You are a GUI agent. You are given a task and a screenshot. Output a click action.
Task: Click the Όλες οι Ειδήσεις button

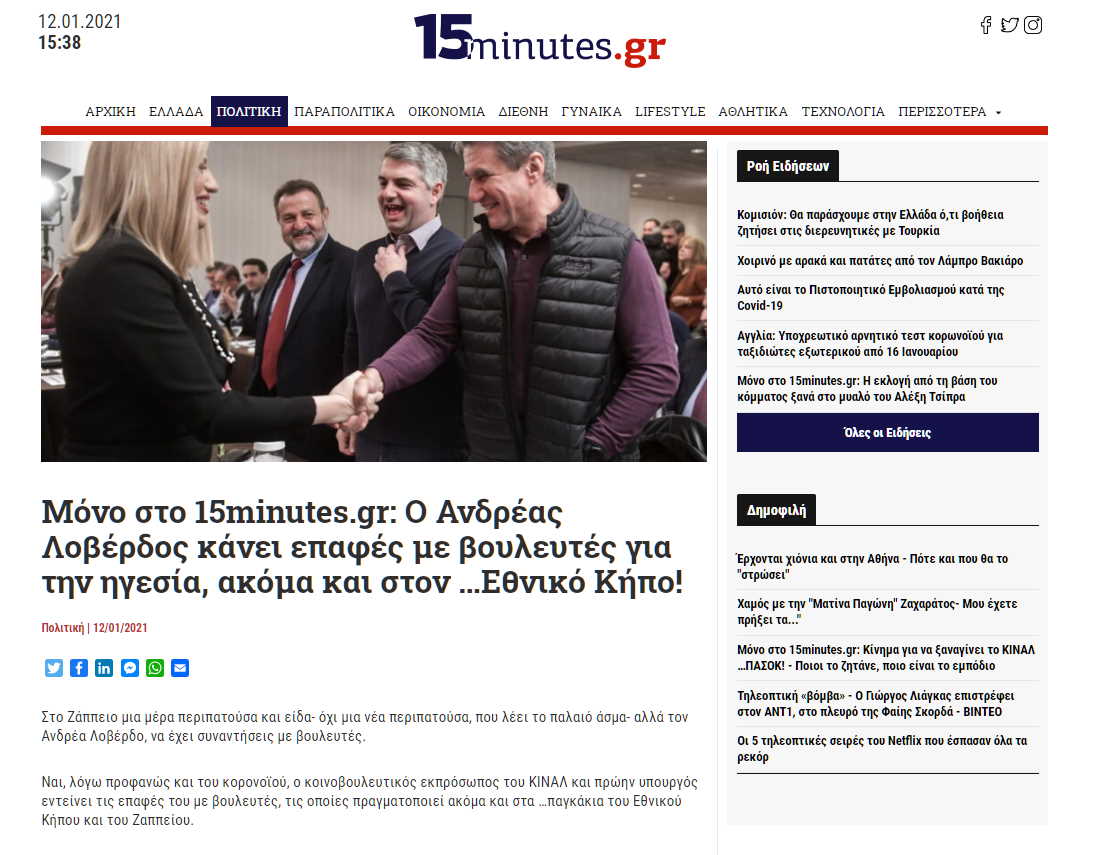pos(887,432)
